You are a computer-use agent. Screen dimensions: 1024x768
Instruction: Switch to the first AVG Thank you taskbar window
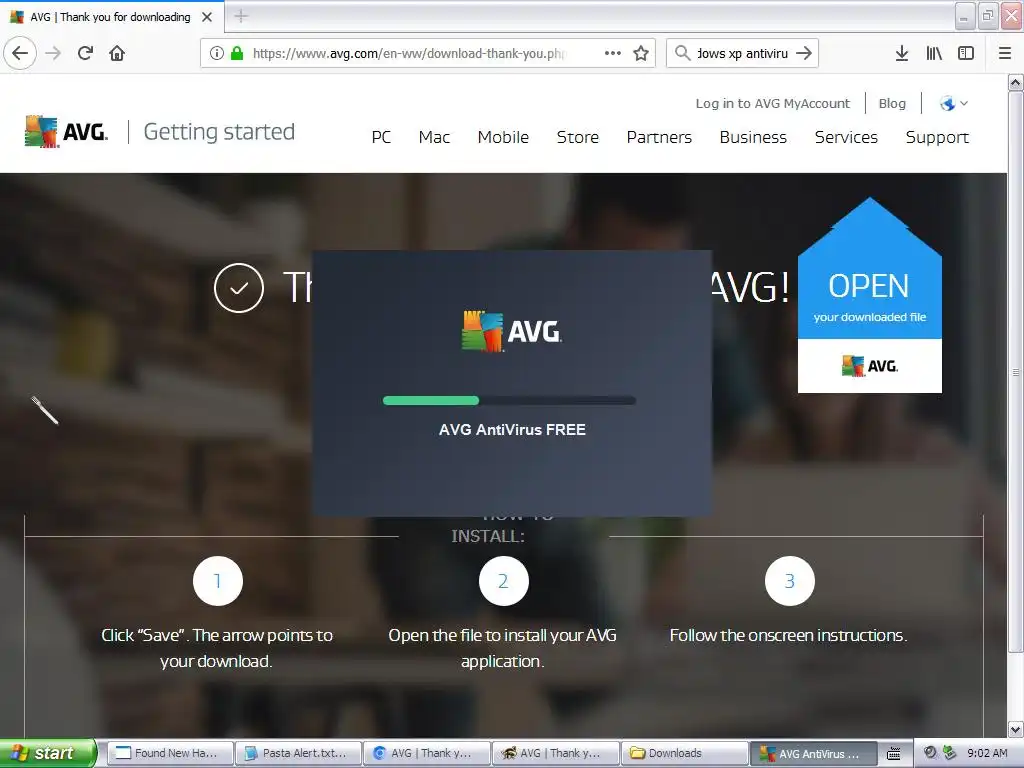(x=426, y=753)
